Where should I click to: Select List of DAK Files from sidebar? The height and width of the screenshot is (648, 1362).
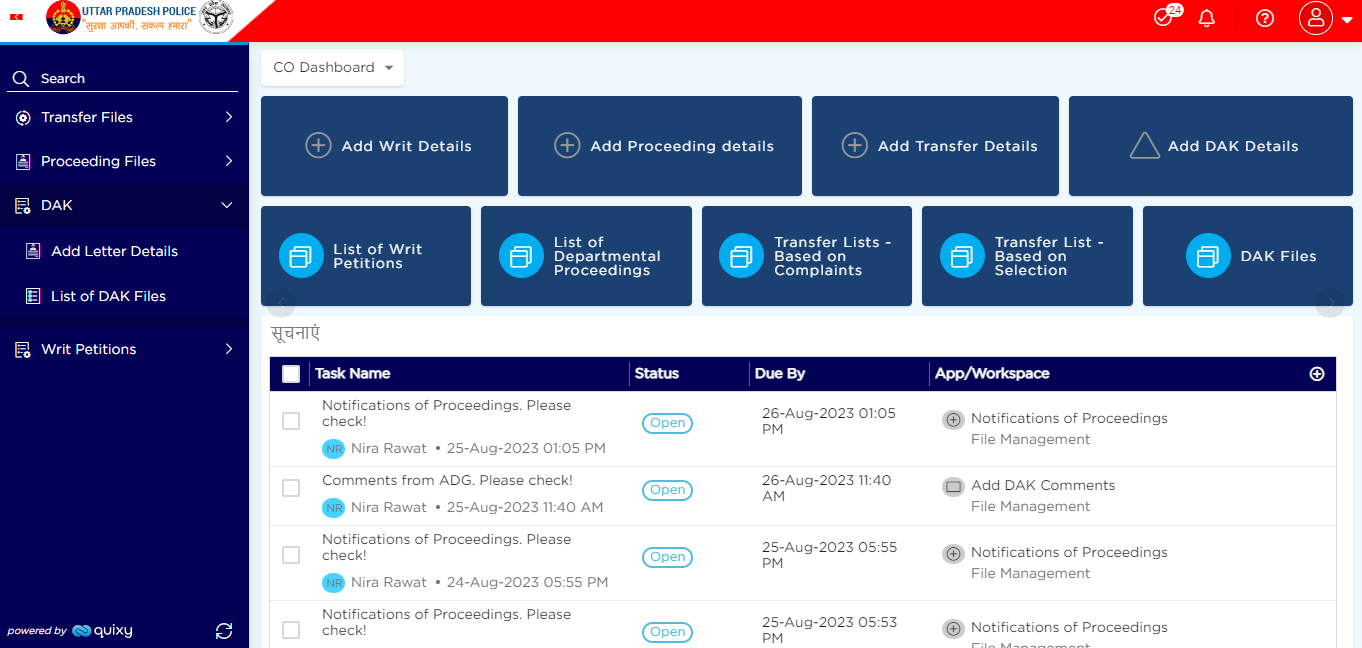[108, 296]
